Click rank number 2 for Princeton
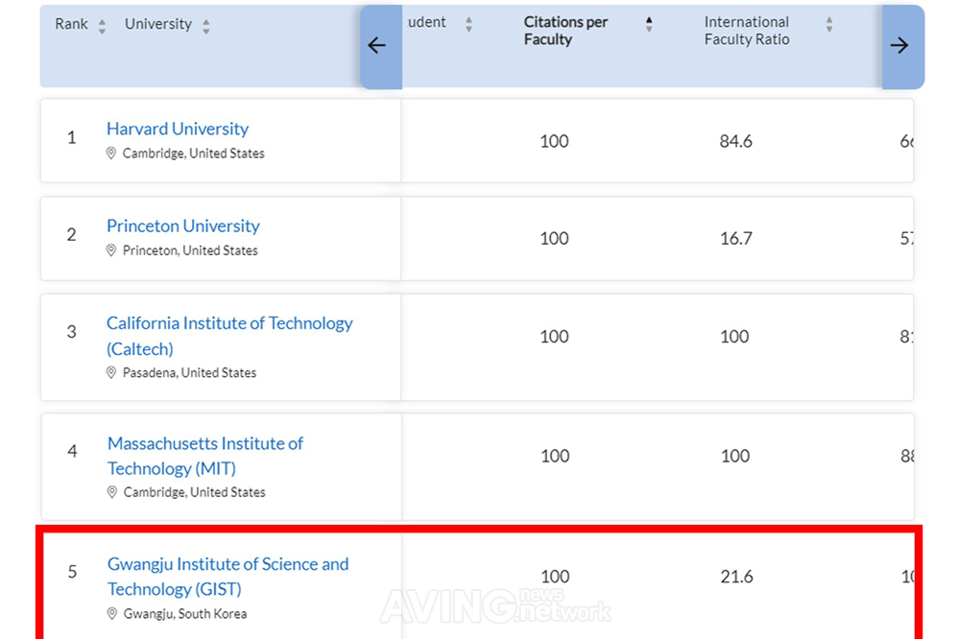 pos(72,234)
